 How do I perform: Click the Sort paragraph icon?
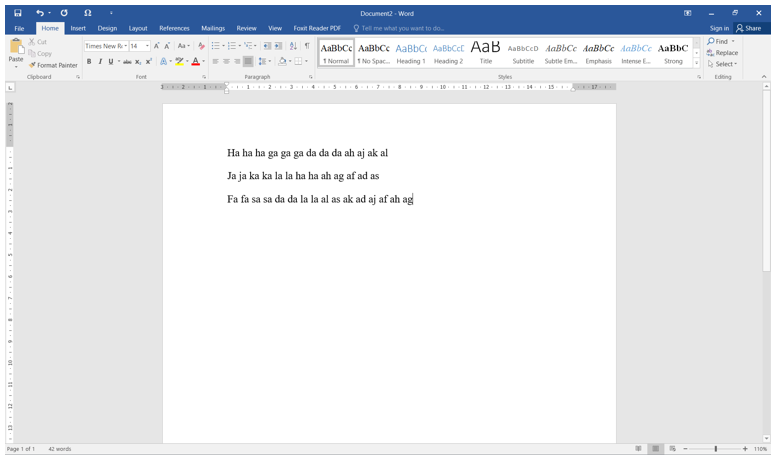(x=293, y=46)
